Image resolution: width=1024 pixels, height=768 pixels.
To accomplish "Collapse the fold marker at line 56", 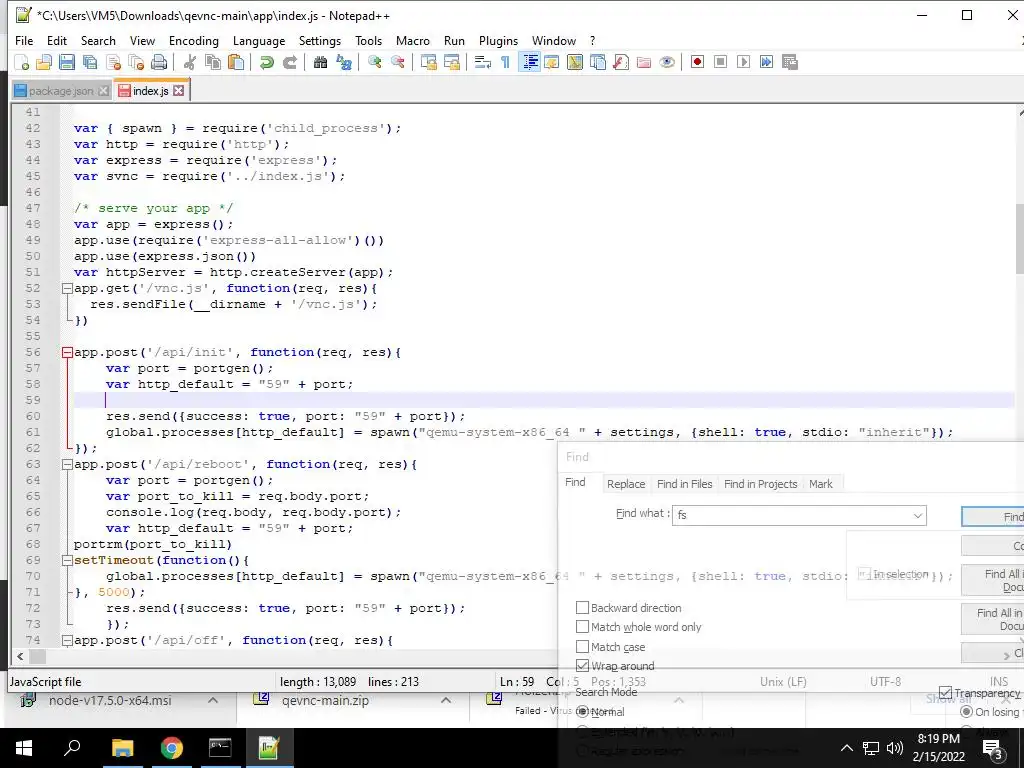I will [x=67, y=353].
